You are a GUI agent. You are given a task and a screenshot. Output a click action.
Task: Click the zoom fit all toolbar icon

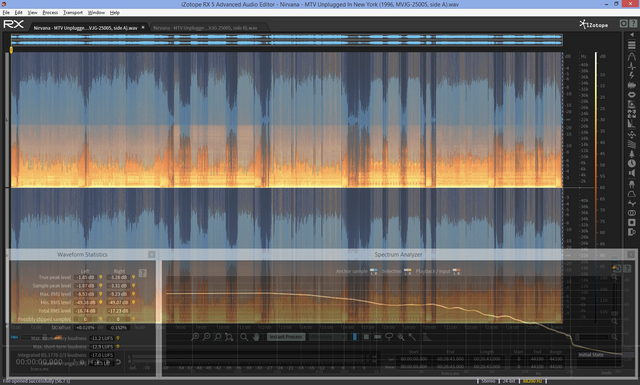tap(229, 337)
